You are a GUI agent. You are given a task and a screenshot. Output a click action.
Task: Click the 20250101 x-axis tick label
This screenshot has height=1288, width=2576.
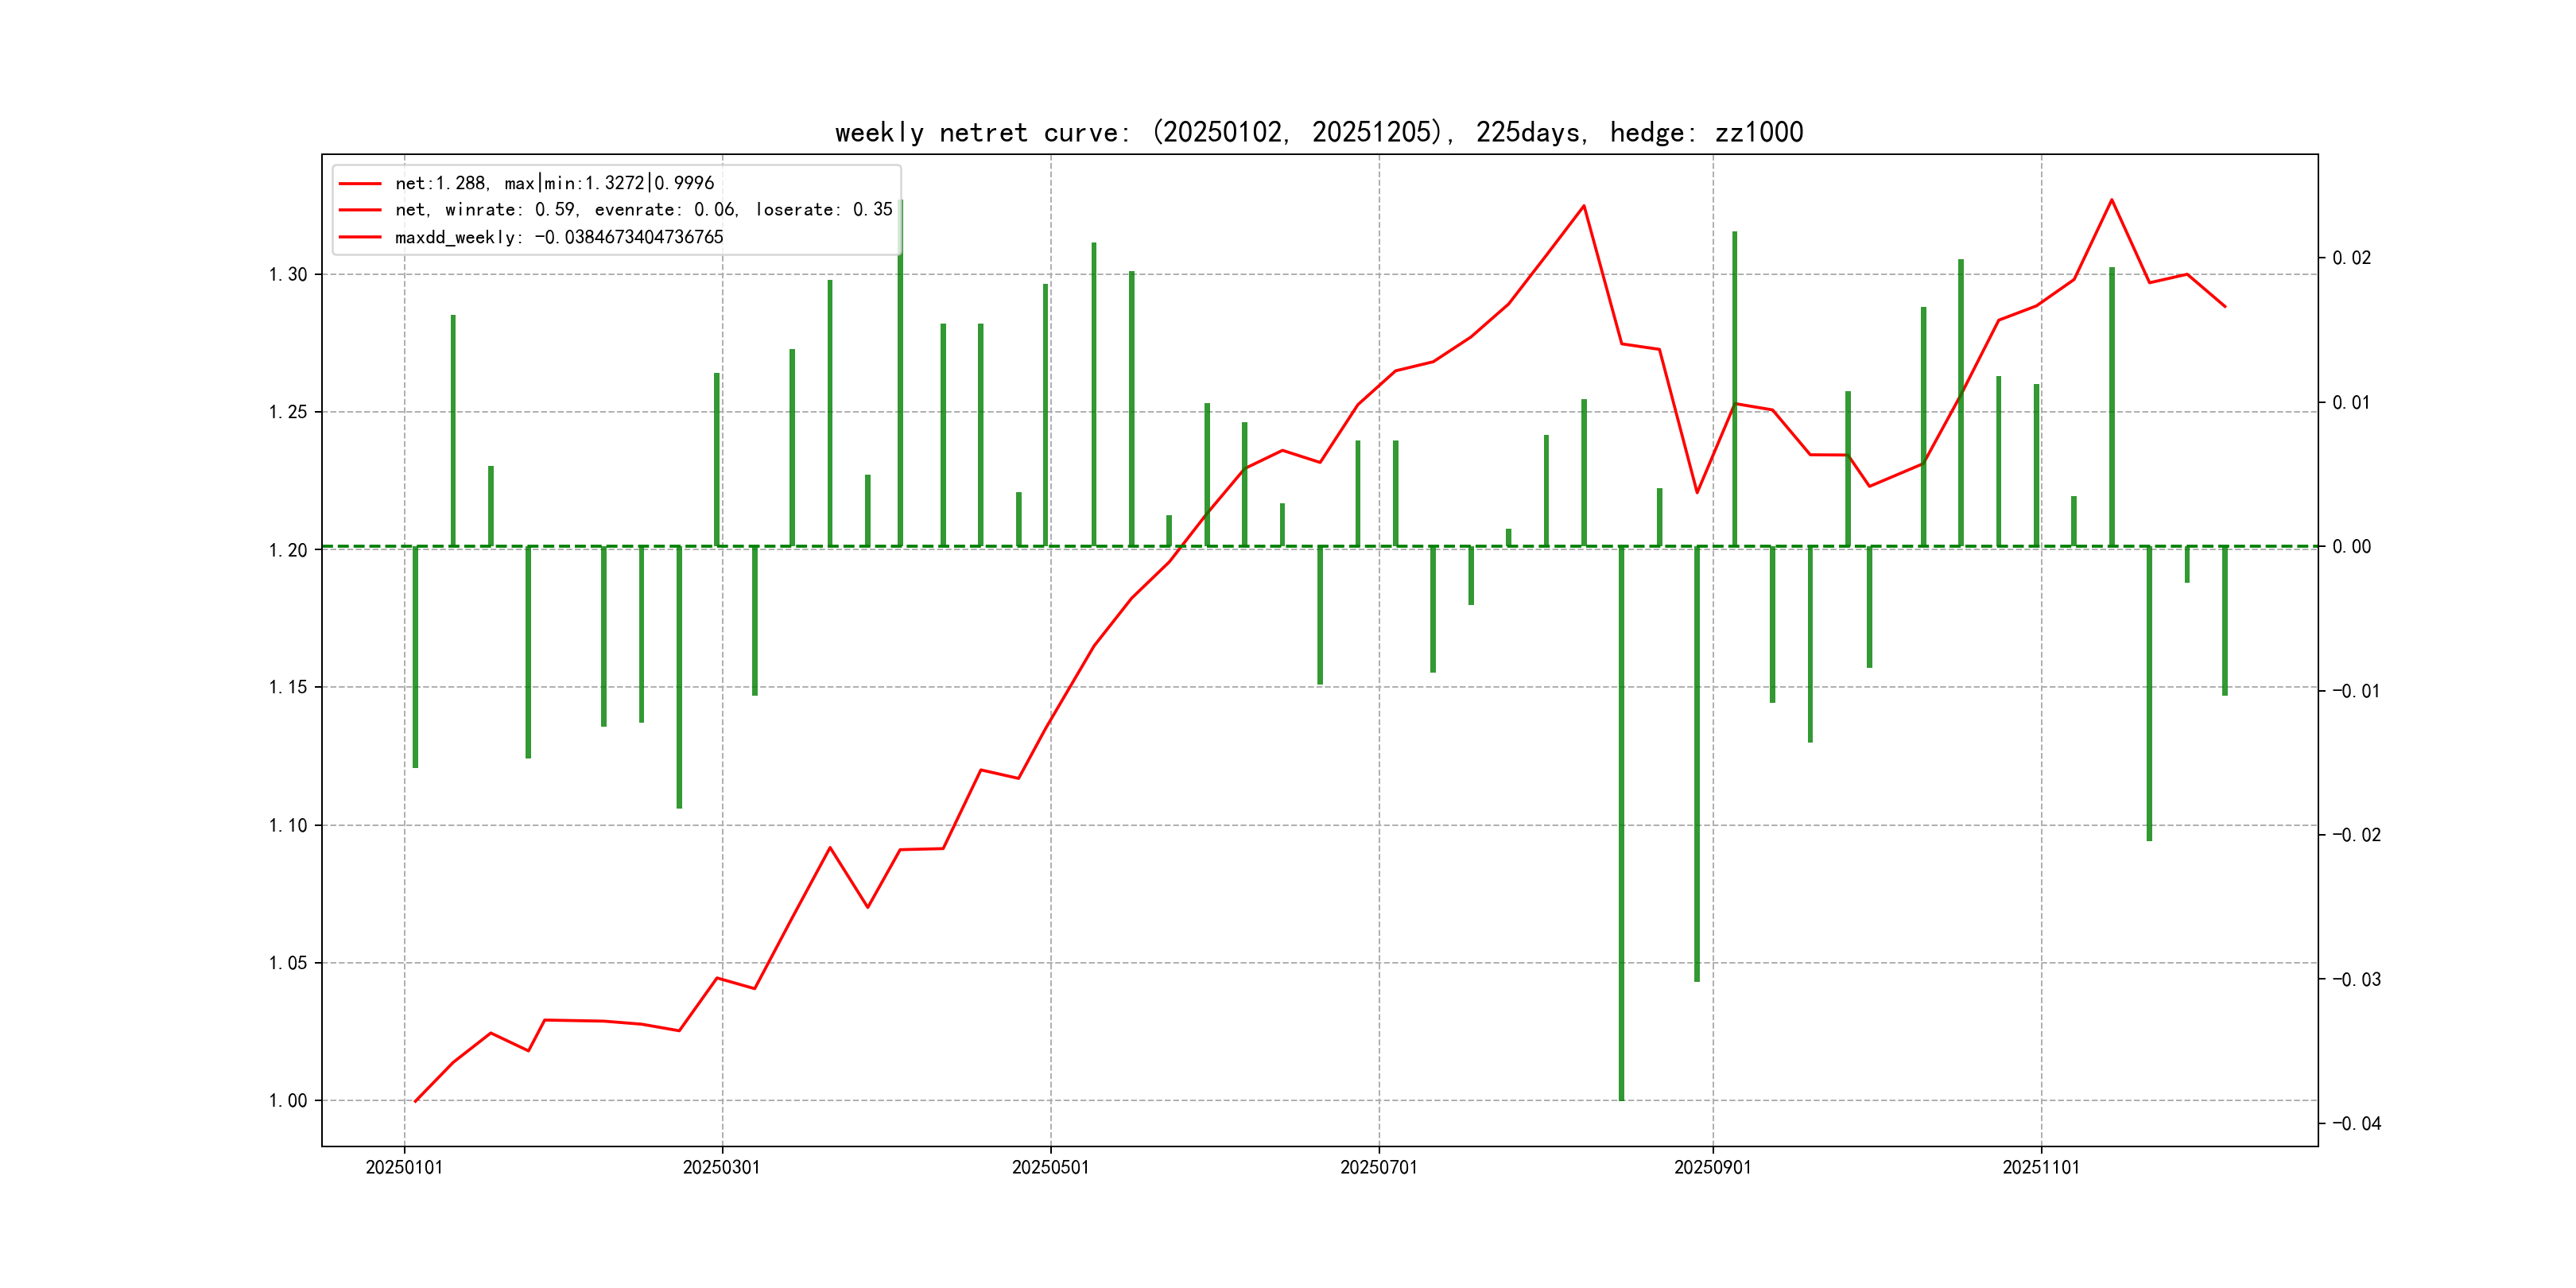tap(404, 1167)
